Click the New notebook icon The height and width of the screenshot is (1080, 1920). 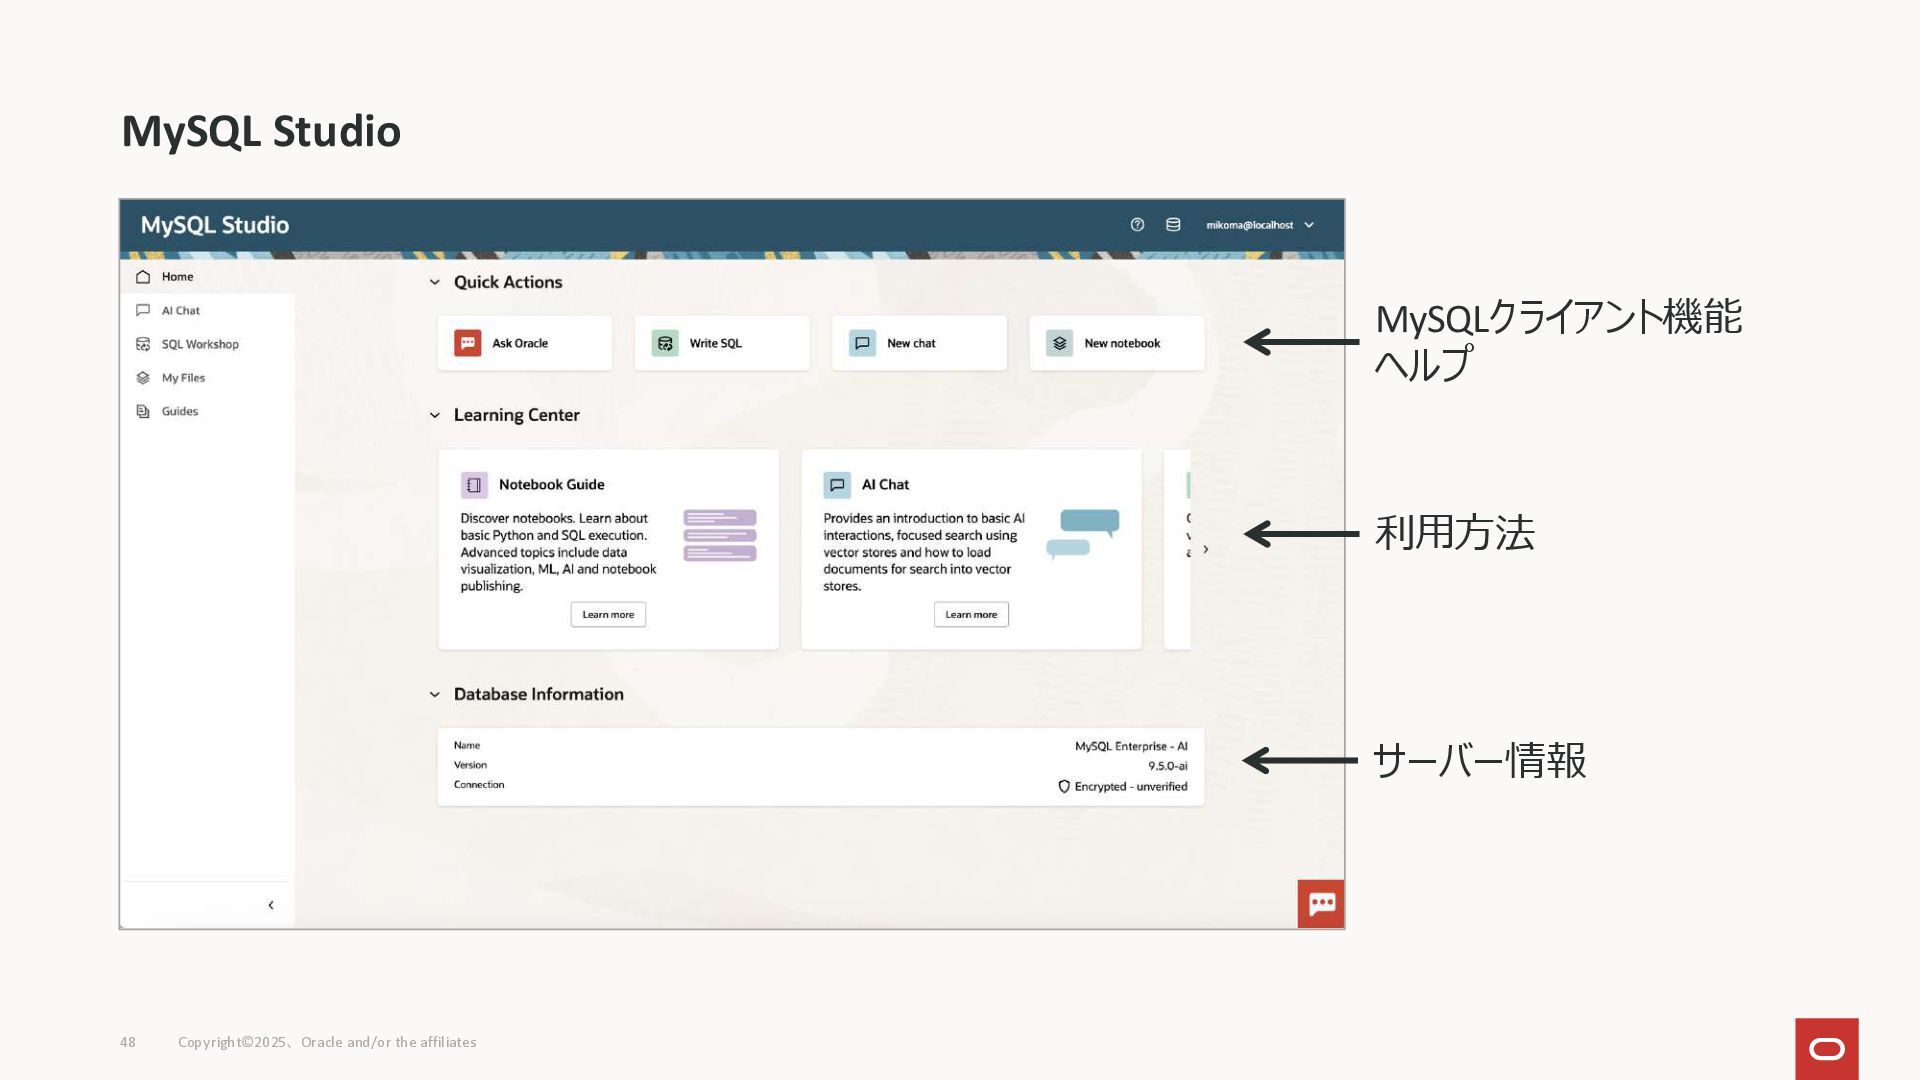pos(1059,343)
